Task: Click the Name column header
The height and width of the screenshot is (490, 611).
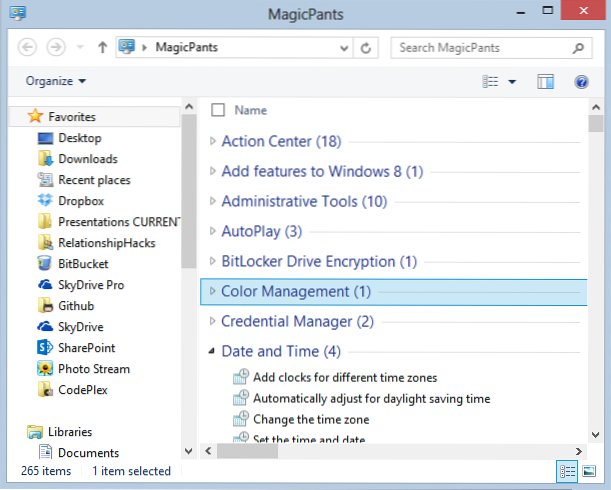Action: coord(250,110)
